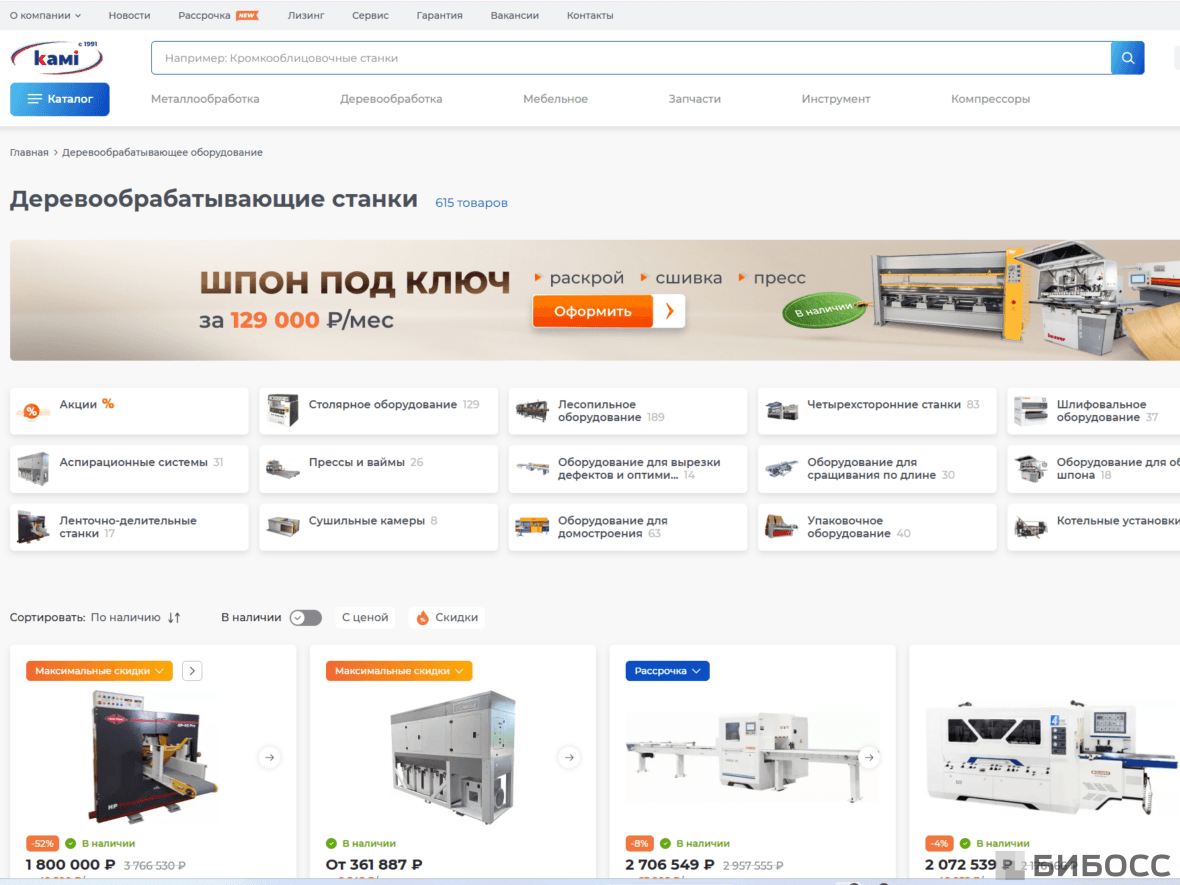1180x885 pixels.
Task: Open the Металлообработка menu
Action: [x=205, y=99]
